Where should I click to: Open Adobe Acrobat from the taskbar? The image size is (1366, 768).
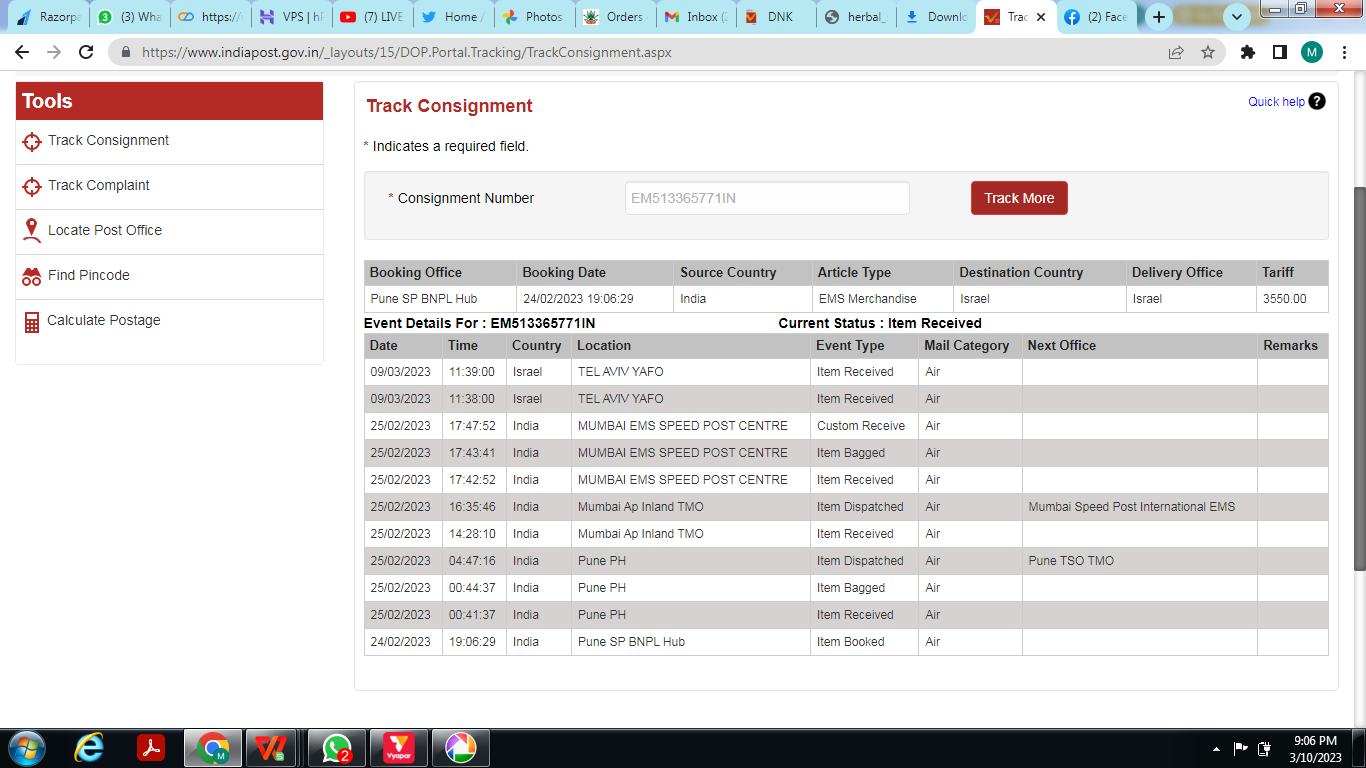(x=151, y=747)
